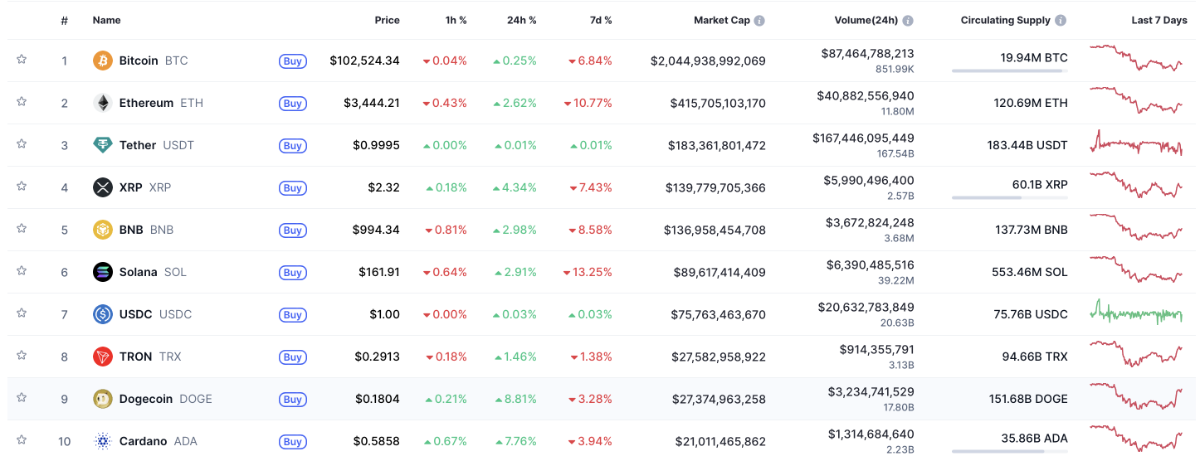Screen dimensions: 1200x461
Task: Open USDC's last 7 days chart
Action: pyautogui.click(x=1136, y=313)
